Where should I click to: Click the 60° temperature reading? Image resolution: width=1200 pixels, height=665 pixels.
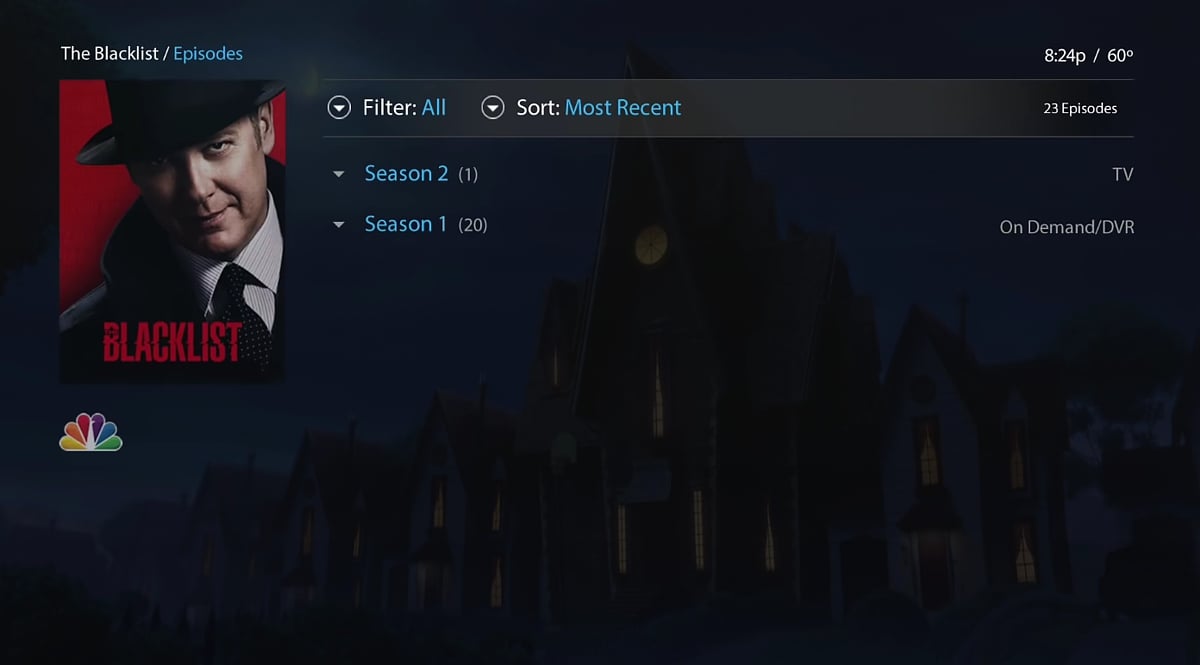coord(1121,56)
